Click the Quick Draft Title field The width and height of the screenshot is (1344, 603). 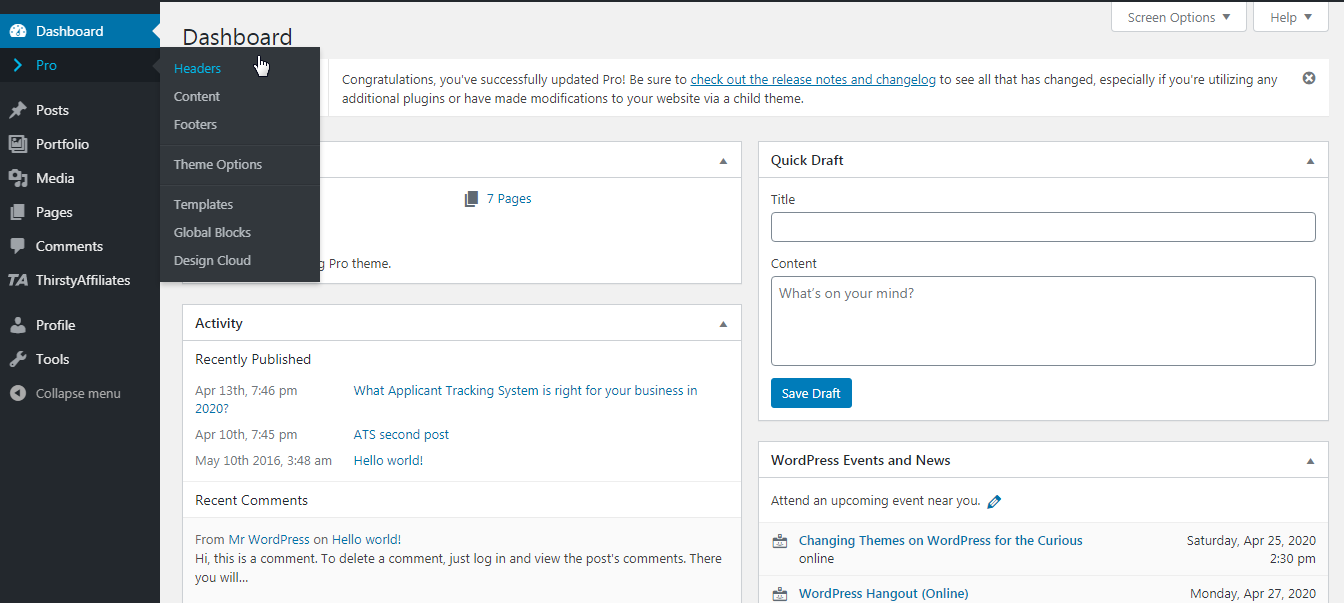click(x=1043, y=227)
